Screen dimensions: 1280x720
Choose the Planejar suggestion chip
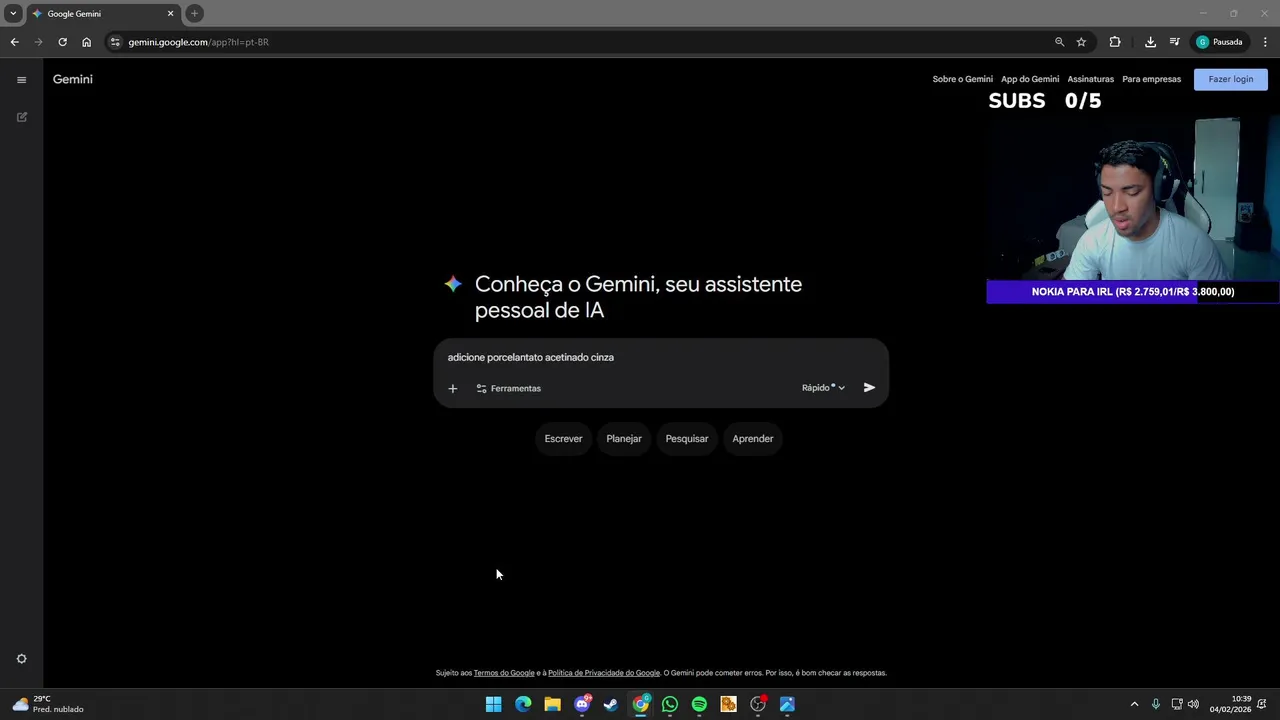pos(624,439)
